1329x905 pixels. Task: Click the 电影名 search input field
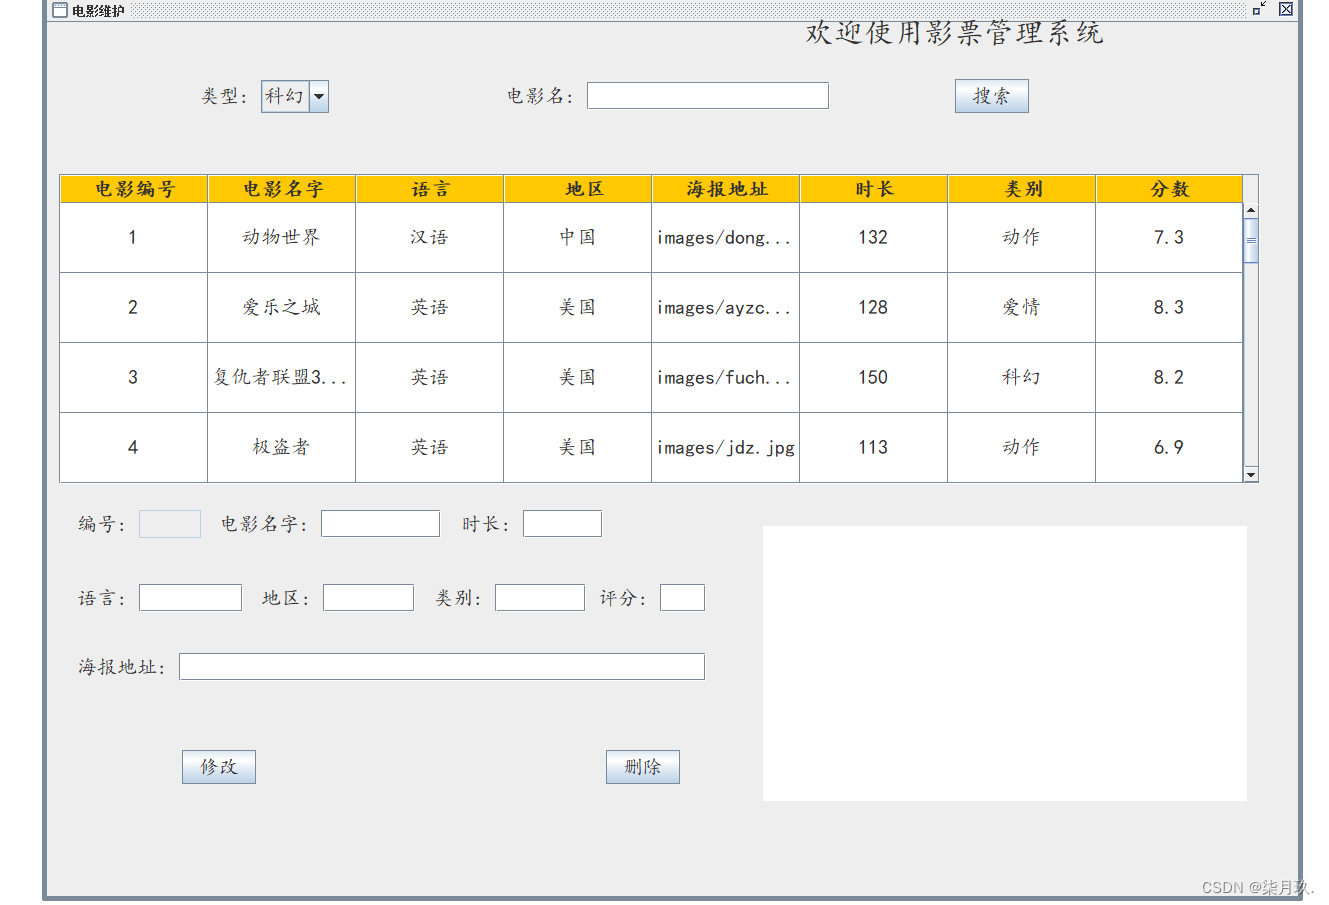click(707, 96)
